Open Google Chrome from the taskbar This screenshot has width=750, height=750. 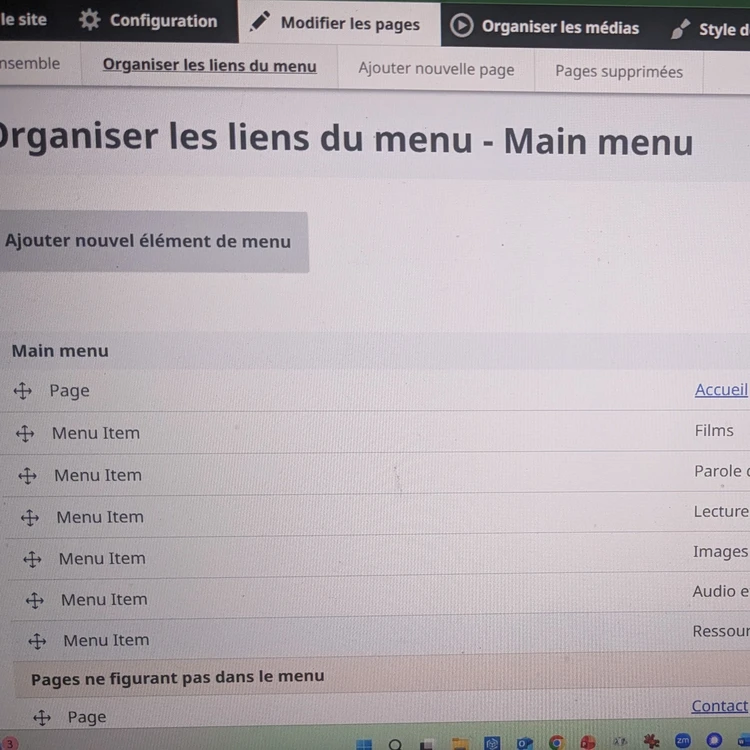coord(557,743)
